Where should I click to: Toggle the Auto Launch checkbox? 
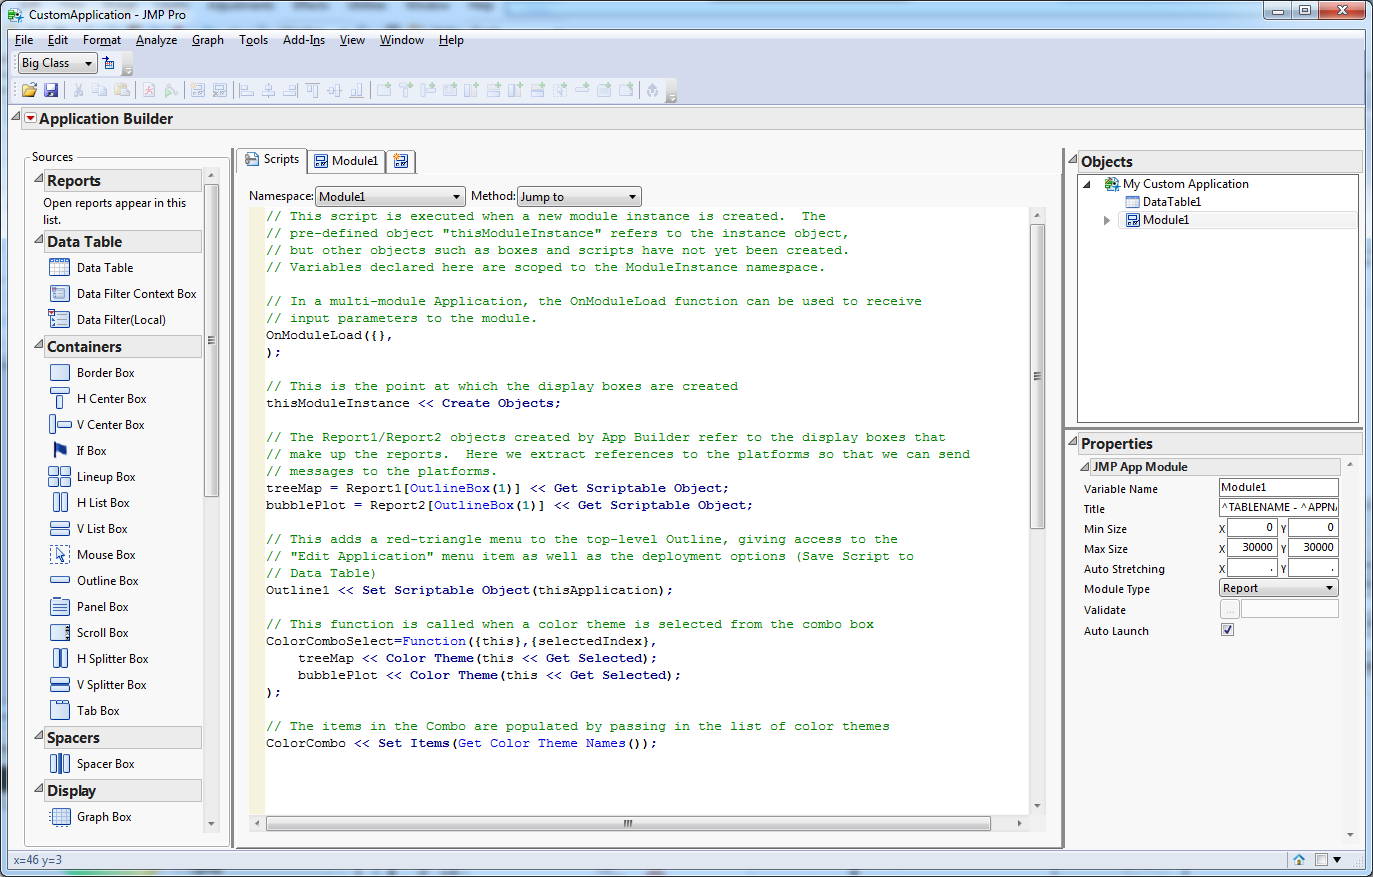tap(1227, 630)
